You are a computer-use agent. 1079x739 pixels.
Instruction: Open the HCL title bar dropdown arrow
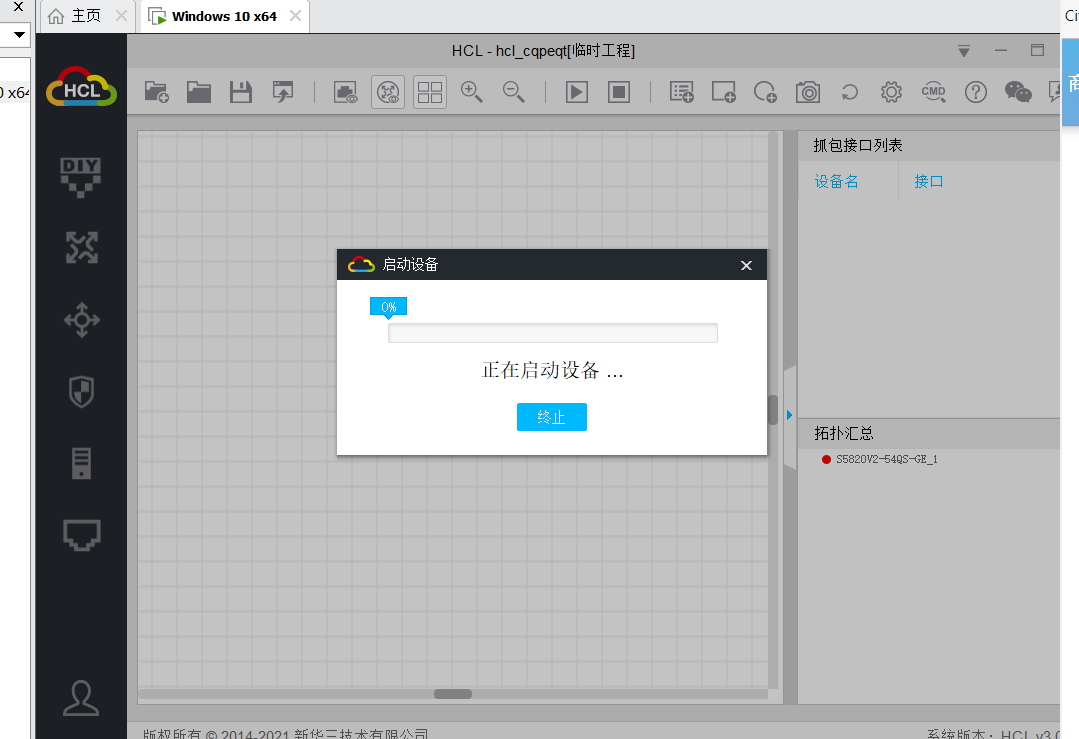coord(964,51)
